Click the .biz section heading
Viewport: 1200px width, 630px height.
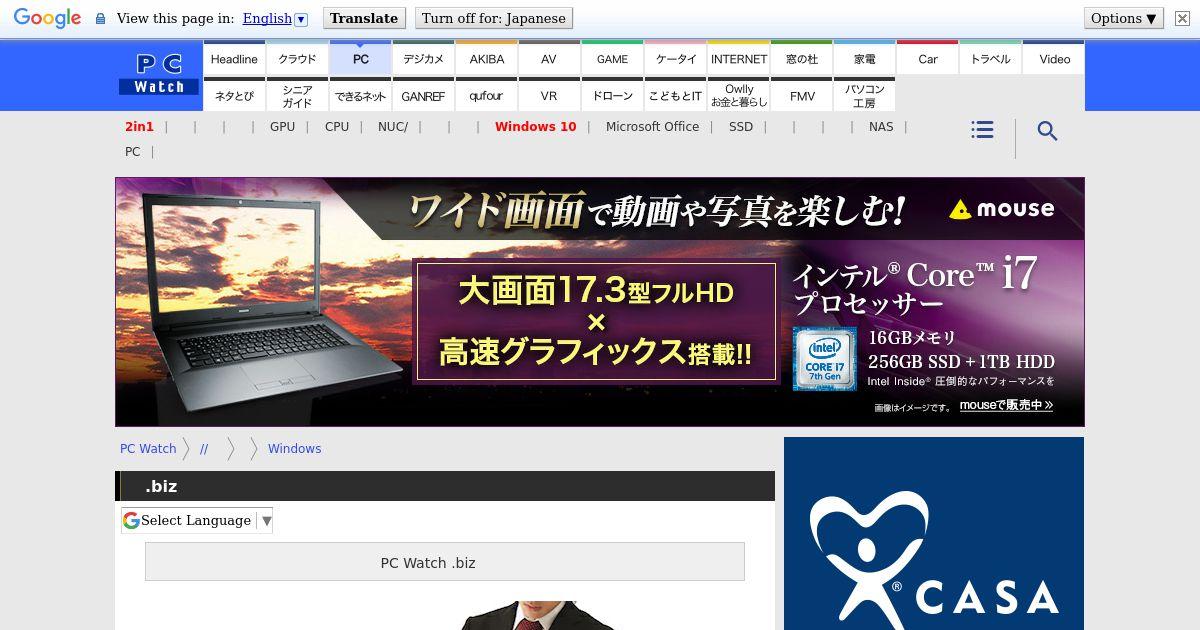445,486
